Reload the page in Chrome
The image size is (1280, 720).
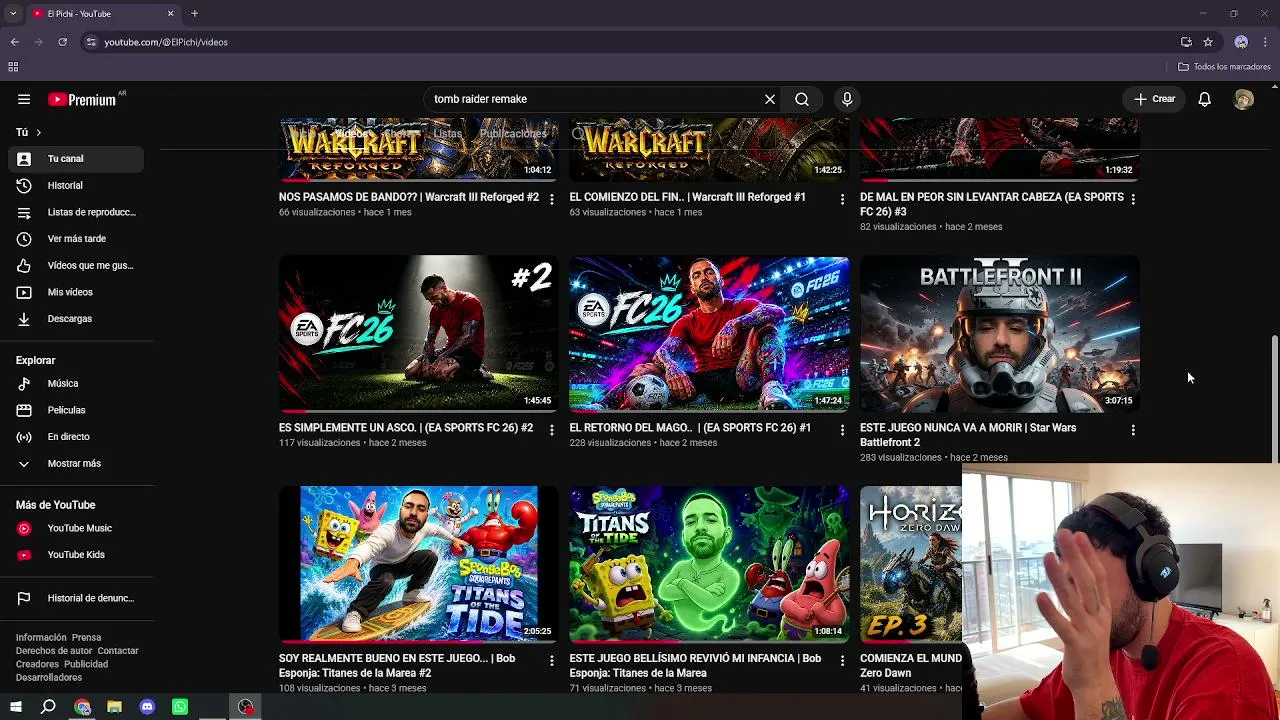(62, 42)
